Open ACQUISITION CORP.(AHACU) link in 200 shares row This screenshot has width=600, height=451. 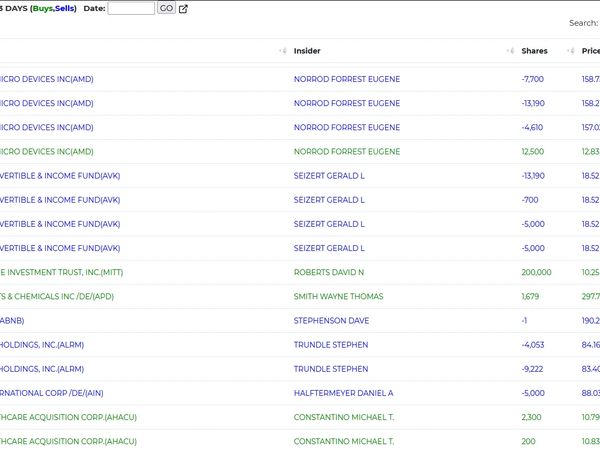[x=68, y=441]
